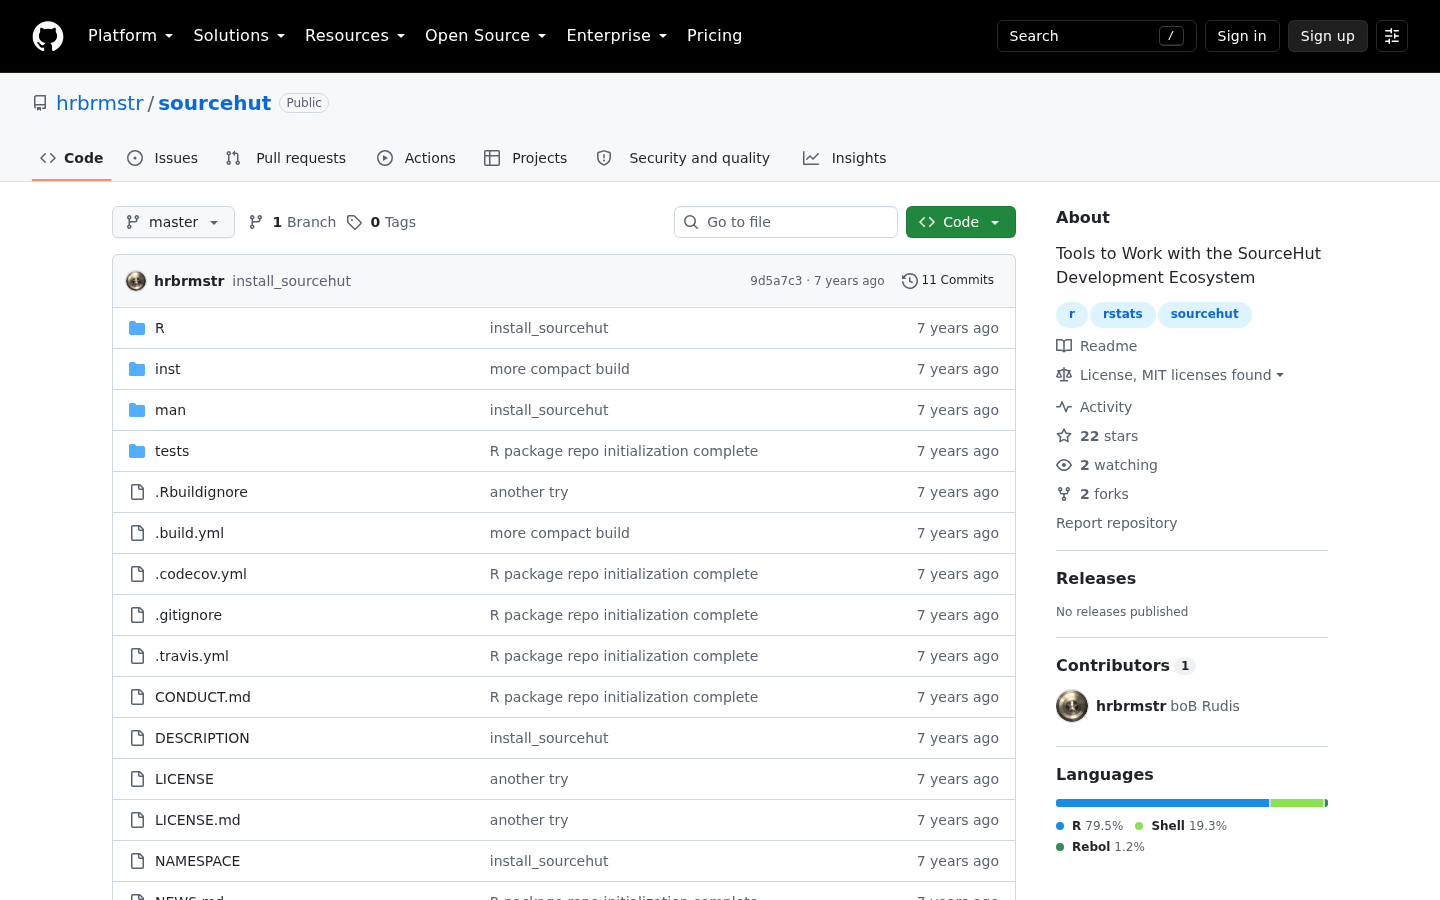Click the book icon beside Readme
The image size is (1440, 900).
1064,346
